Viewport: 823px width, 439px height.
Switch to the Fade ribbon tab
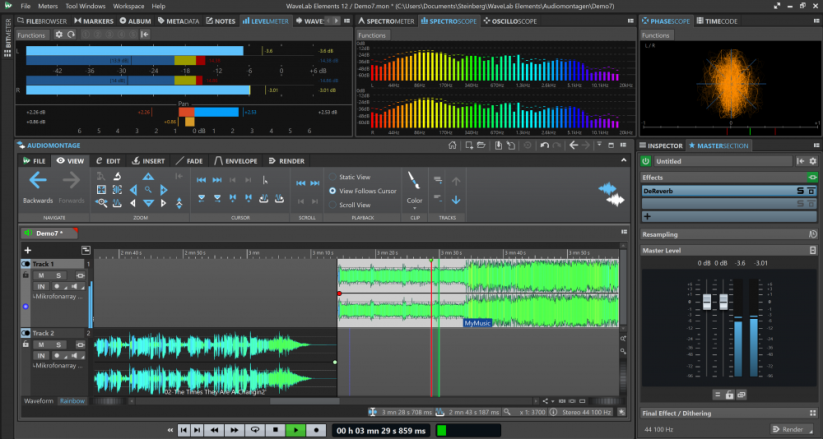189,161
